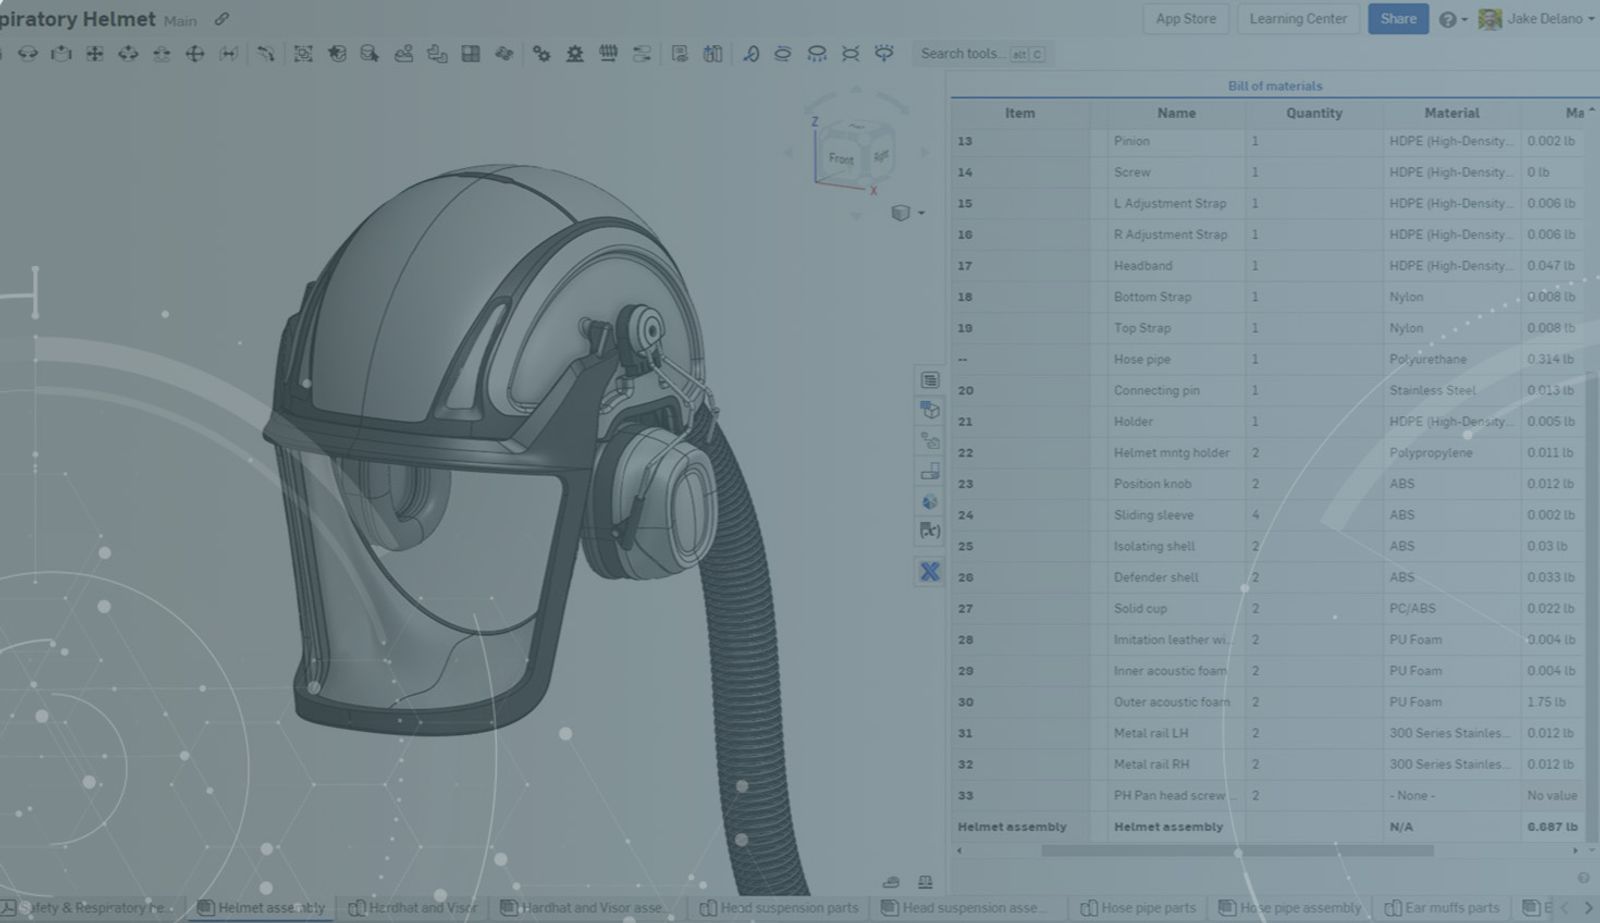Click the print icon near the bottom right
Image resolution: width=1600 pixels, height=923 pixels.
pyautogui.click(x=889, y=881)
